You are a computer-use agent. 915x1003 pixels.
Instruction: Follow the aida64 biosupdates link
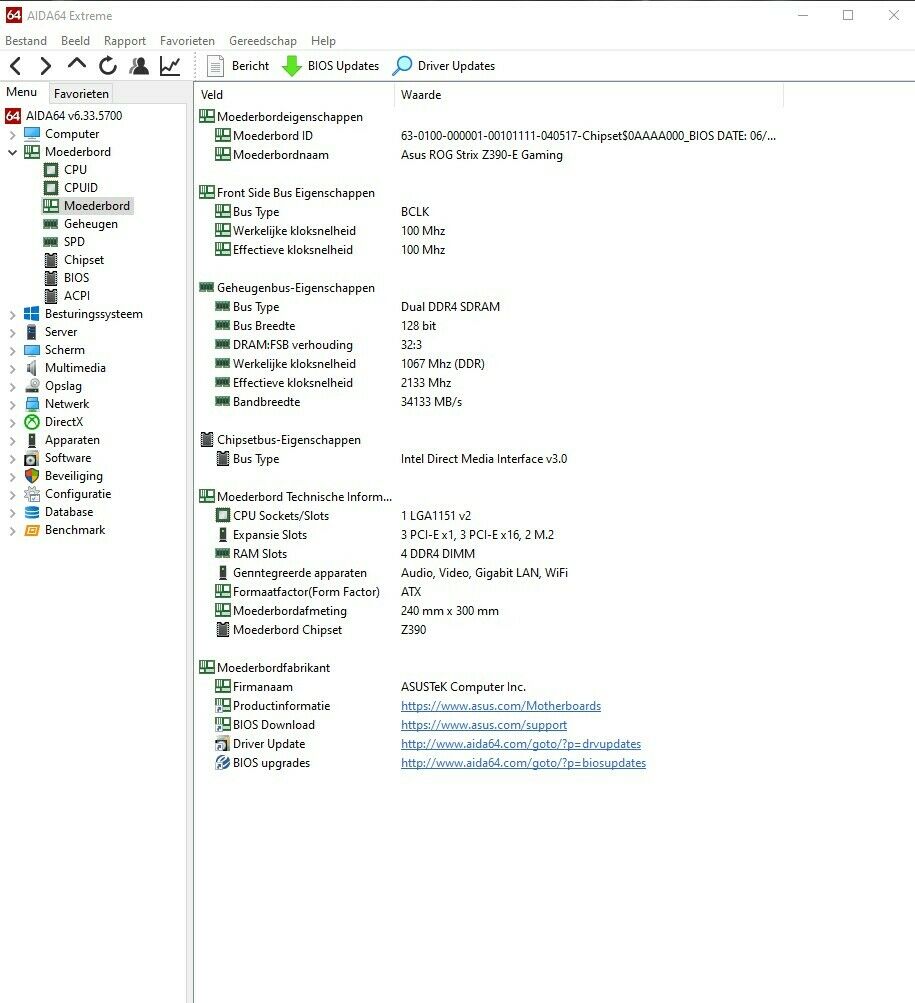[523, 763]
